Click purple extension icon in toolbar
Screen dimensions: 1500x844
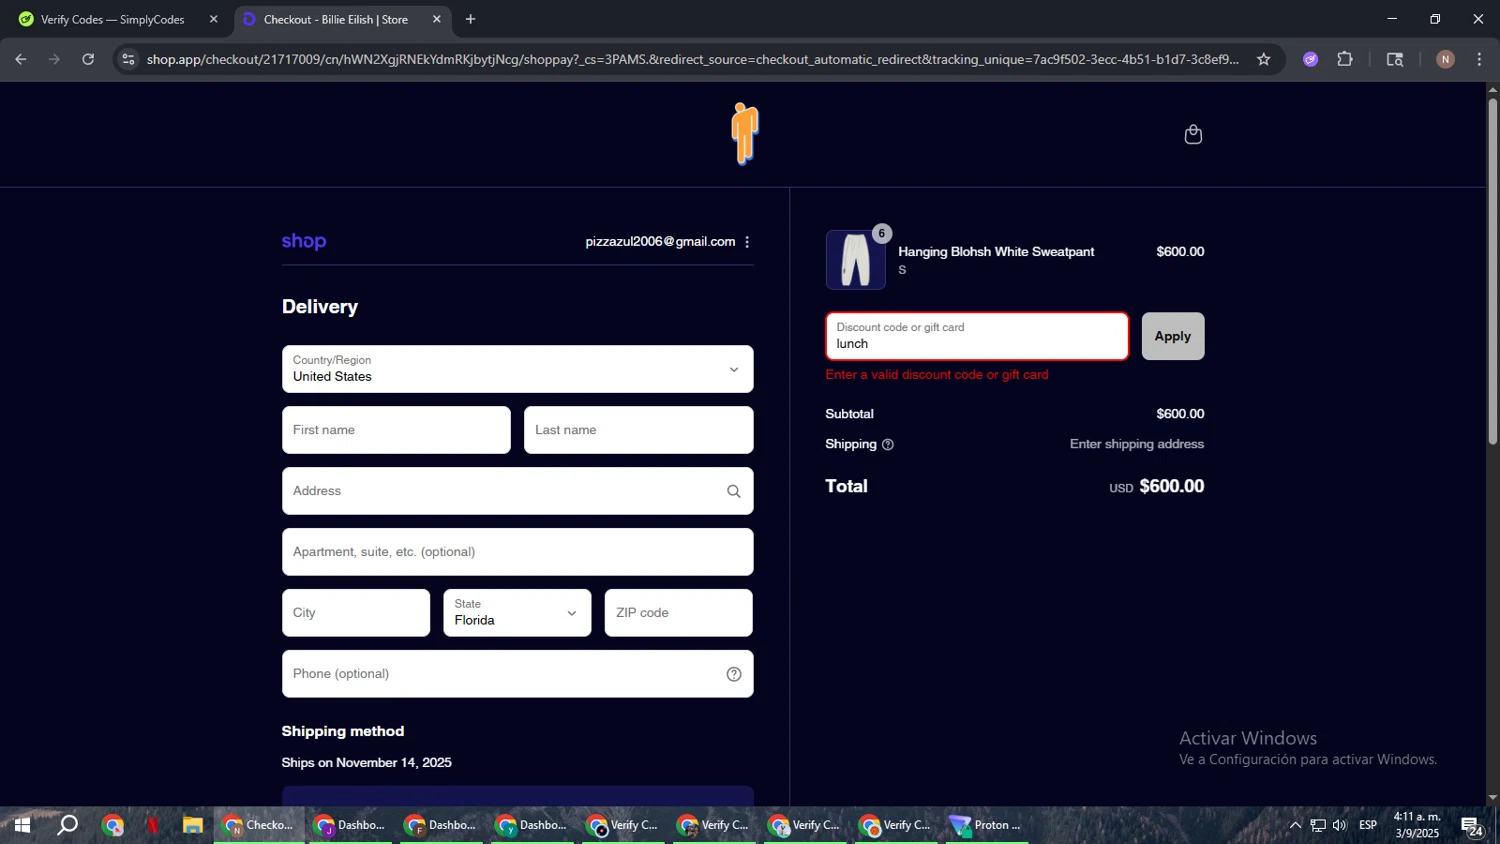(1310, 59)
